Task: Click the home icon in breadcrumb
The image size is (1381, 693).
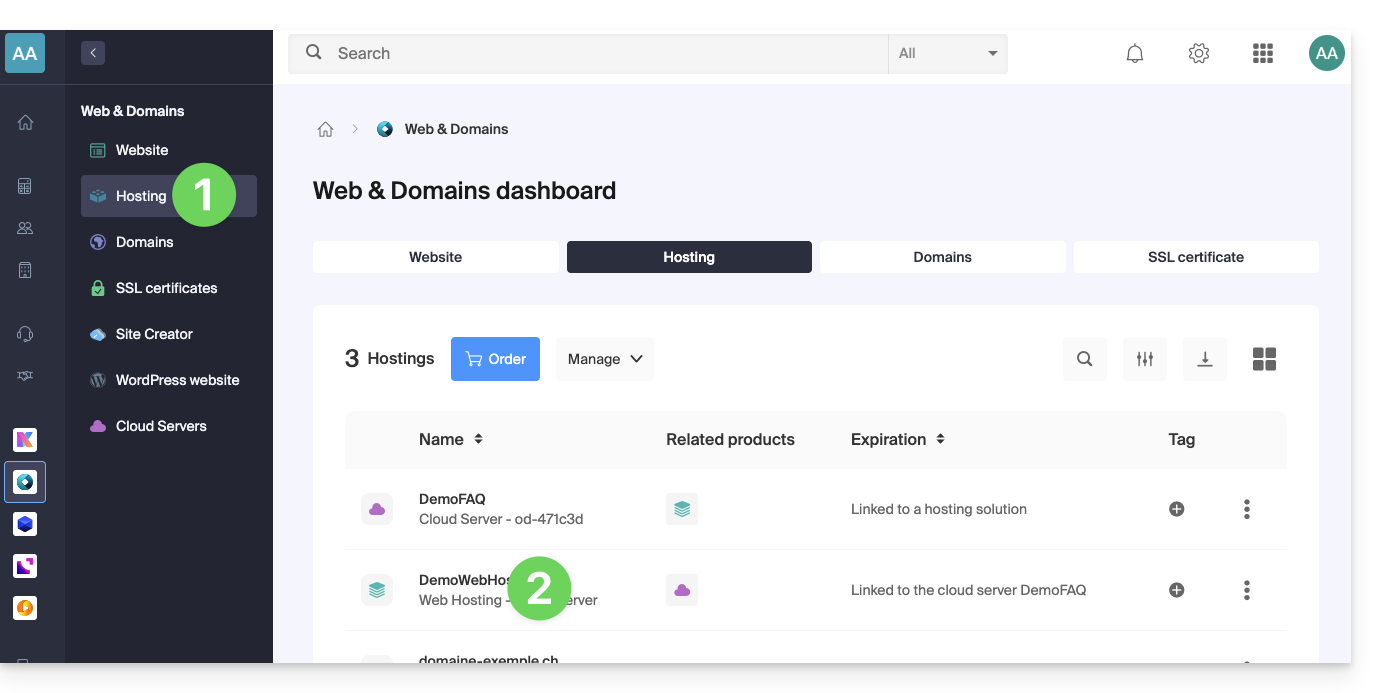Action: (x=325, y=129)
